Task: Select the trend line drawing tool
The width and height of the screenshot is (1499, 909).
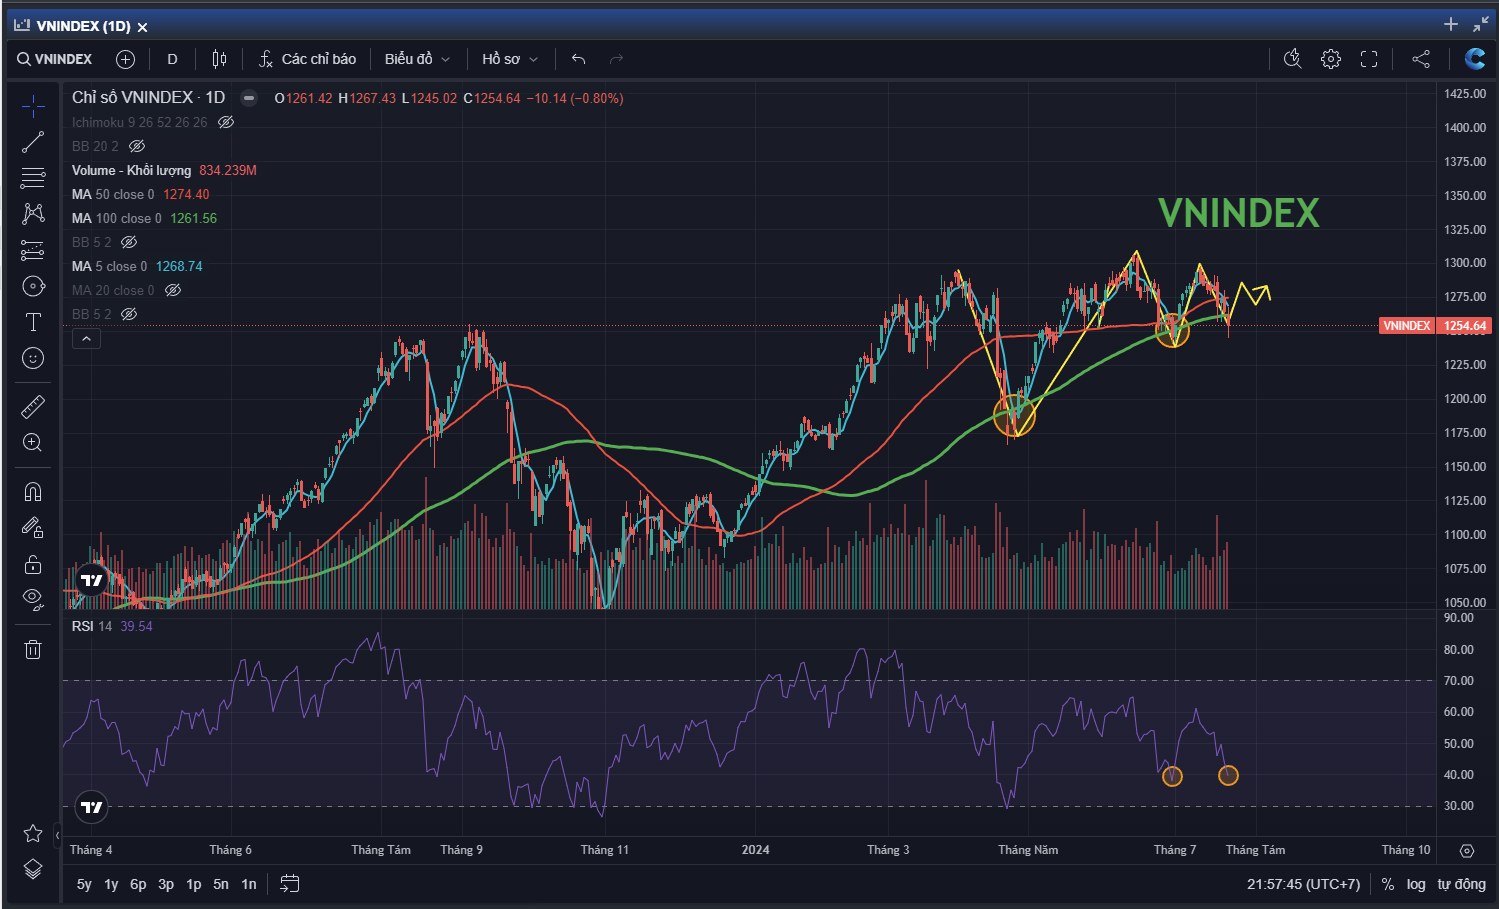Action: pos(33,142)
